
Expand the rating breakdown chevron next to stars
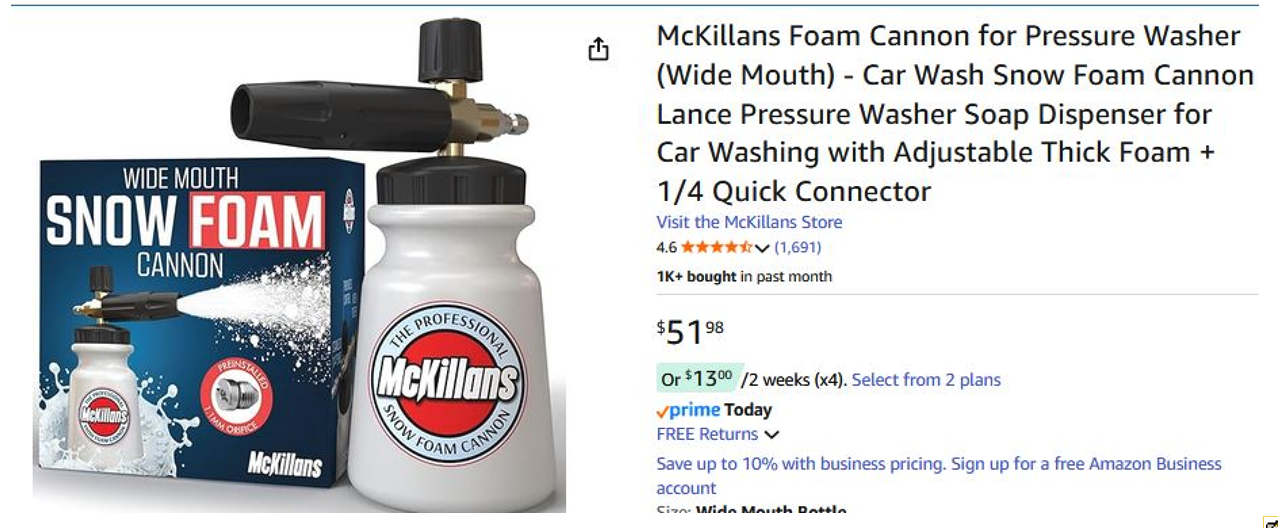(x=762, y=248)
